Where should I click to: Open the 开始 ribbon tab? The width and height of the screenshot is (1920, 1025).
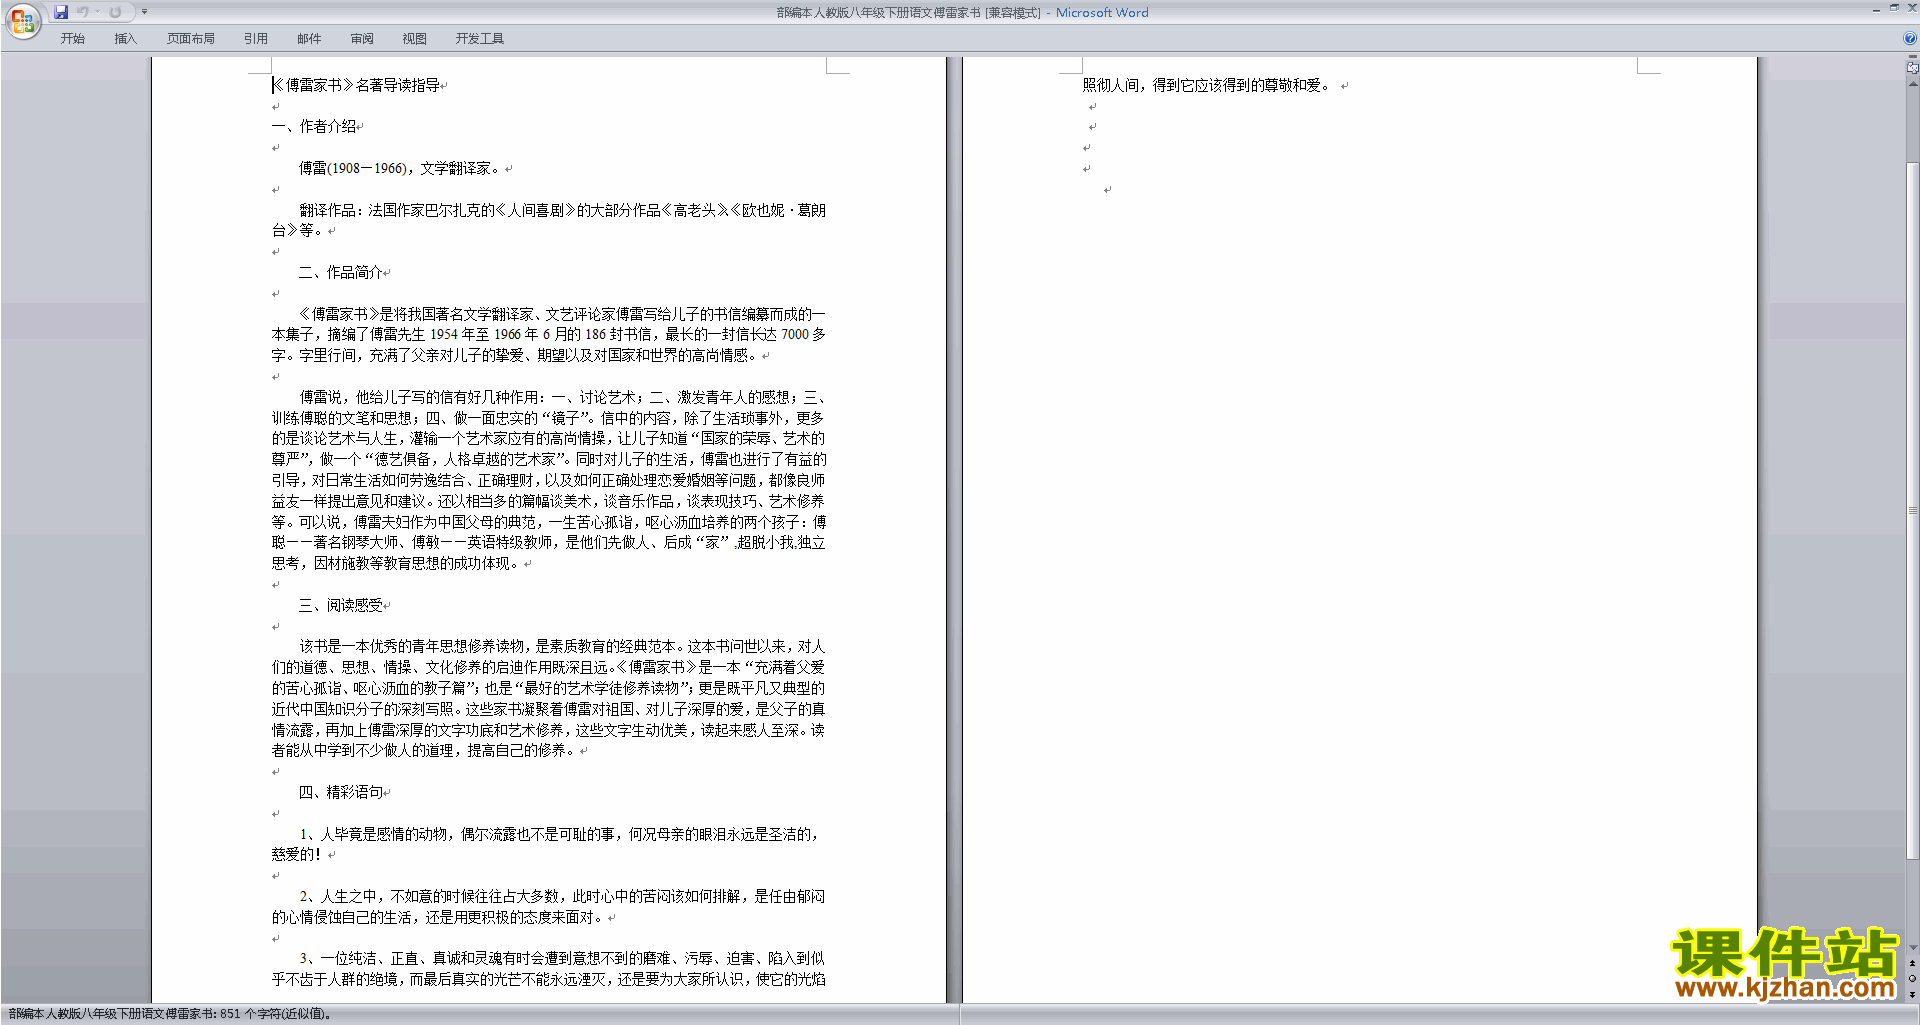coord(73,39)
